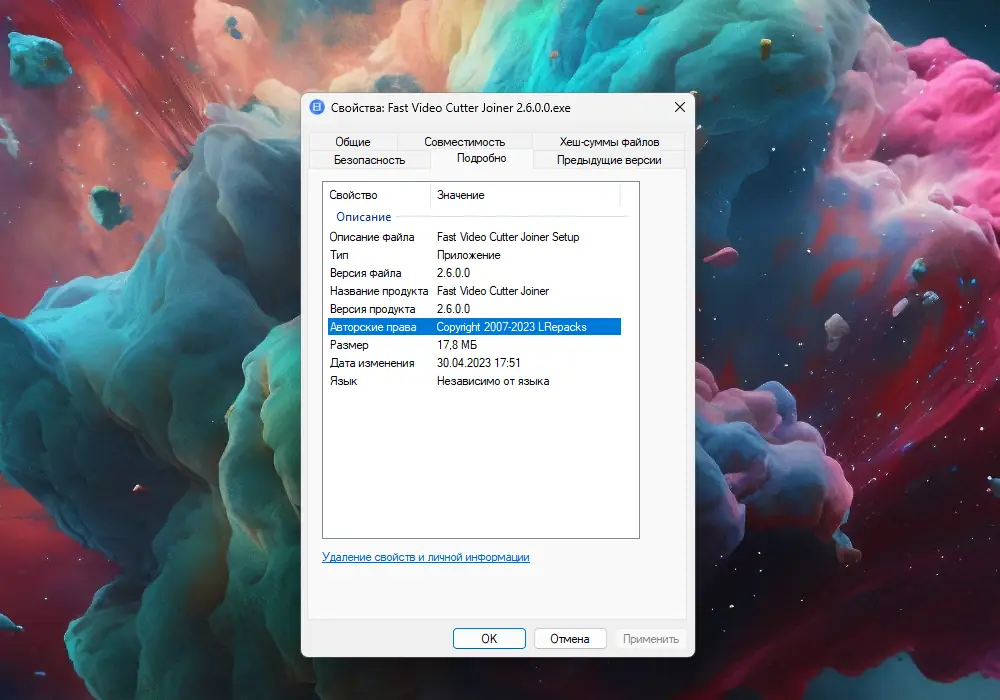Open the Совместимость tab
Screen dimensions: 1000x700
[x=464, y=141]
